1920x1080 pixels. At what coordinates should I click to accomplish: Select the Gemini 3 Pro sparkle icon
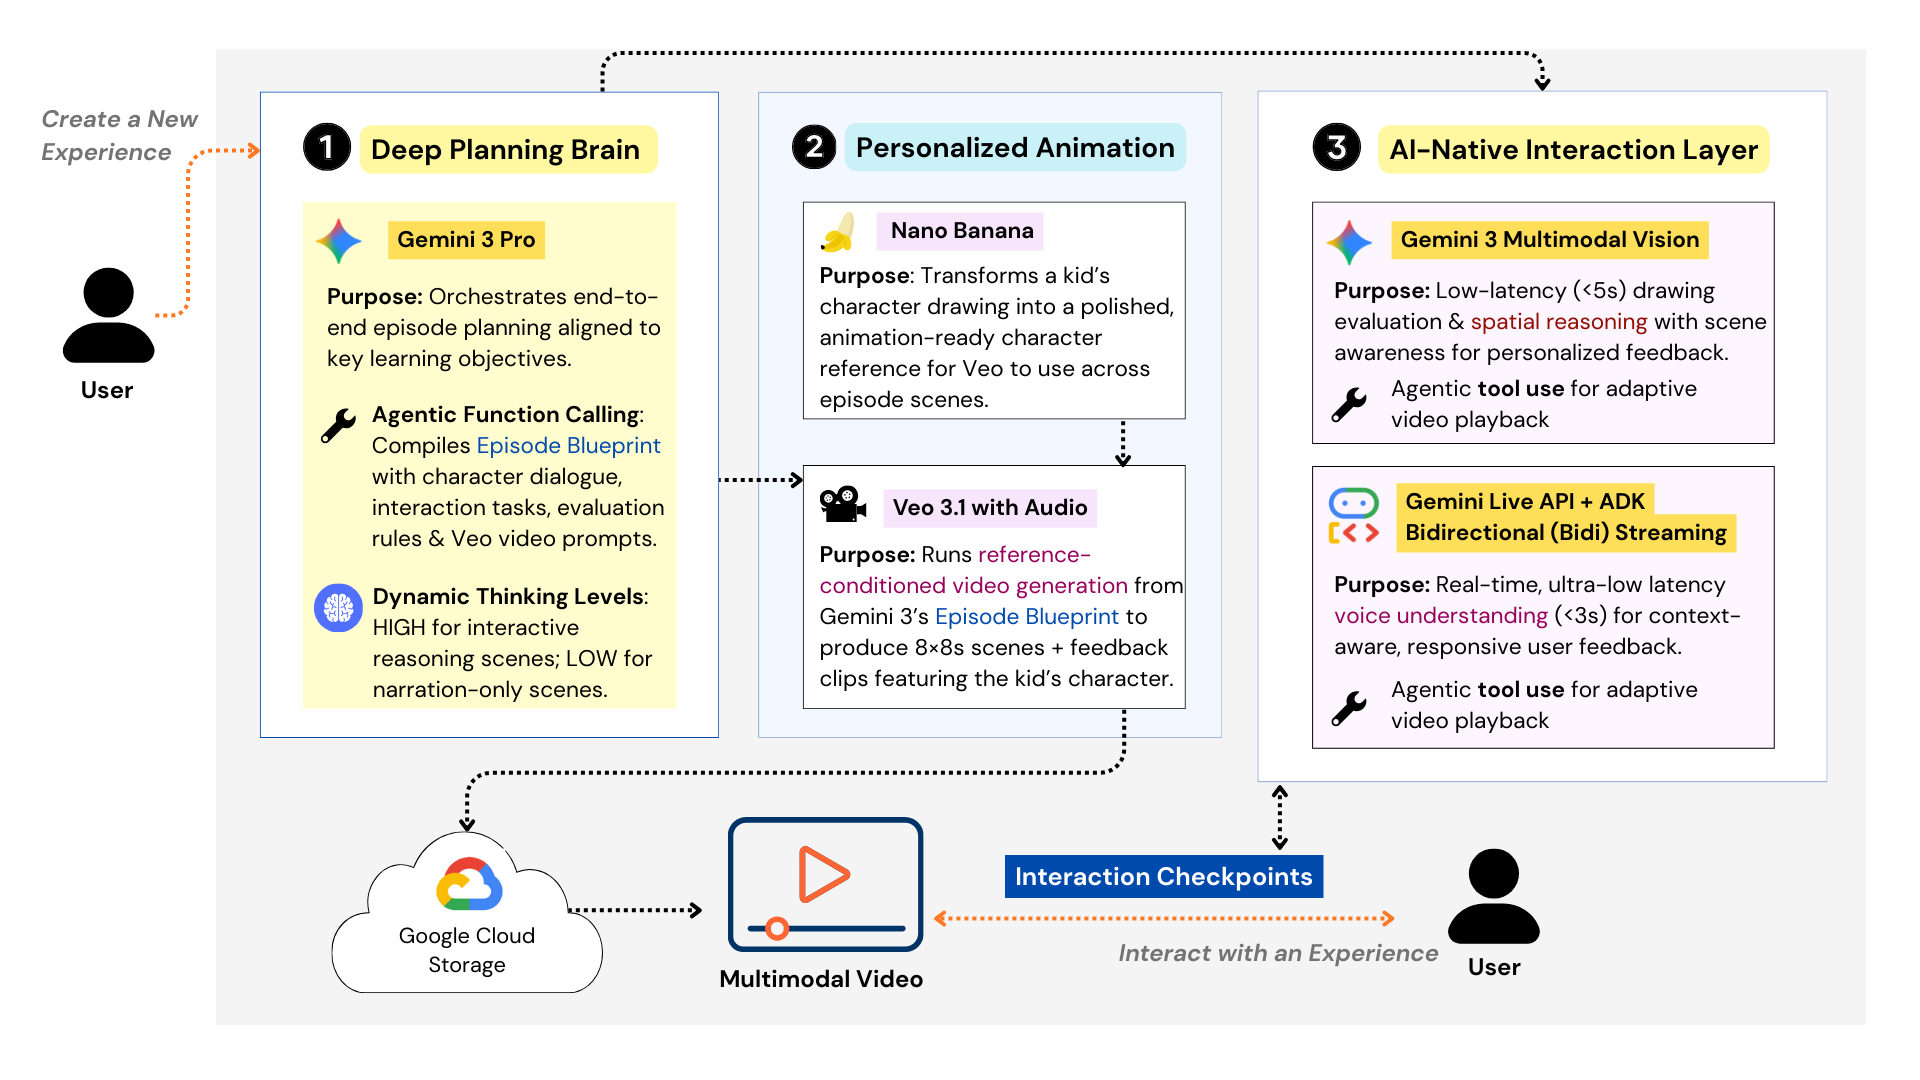click(x=339, y=240)
